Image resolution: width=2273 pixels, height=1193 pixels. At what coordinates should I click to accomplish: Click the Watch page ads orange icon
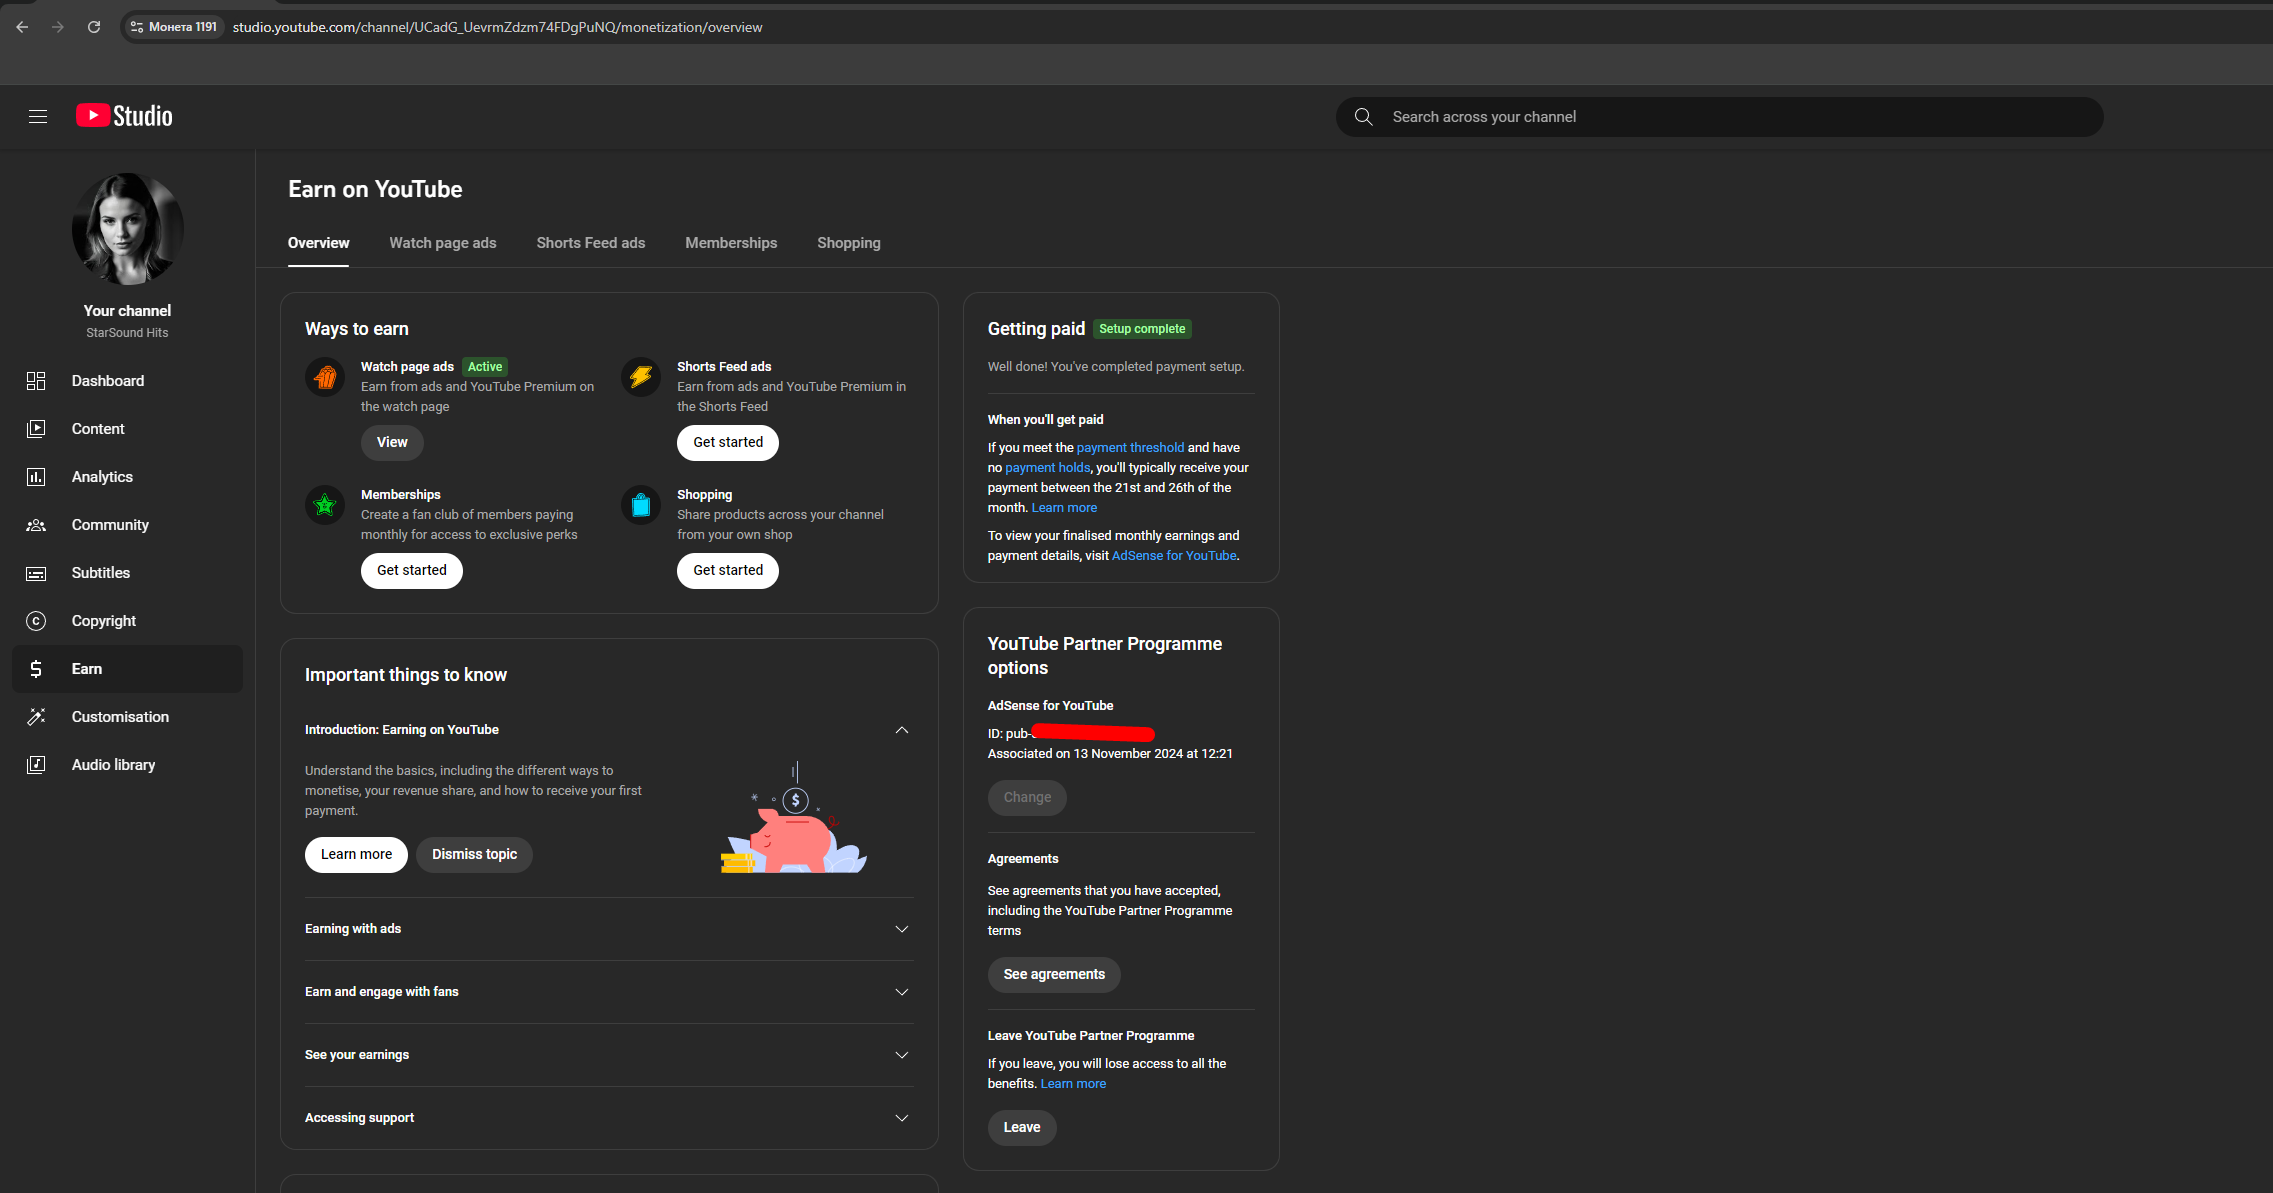(x=325, y=377)
